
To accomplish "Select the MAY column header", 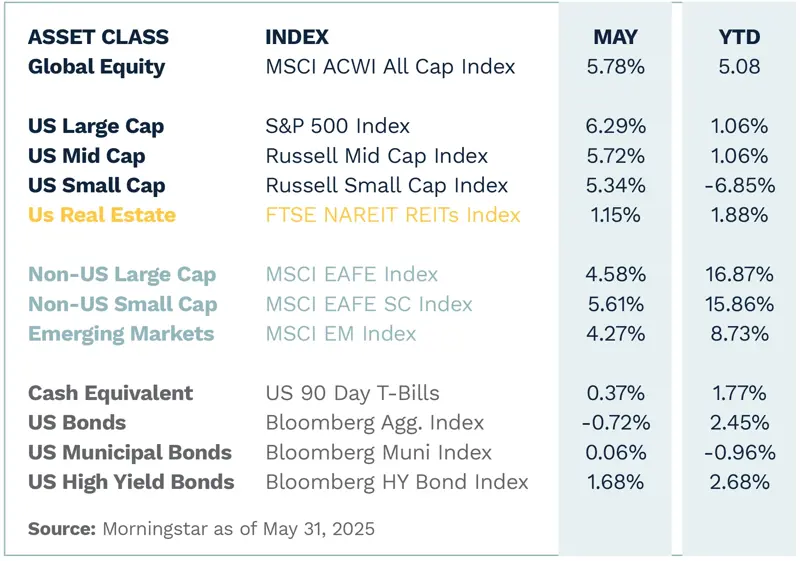I will pos(615,38).
